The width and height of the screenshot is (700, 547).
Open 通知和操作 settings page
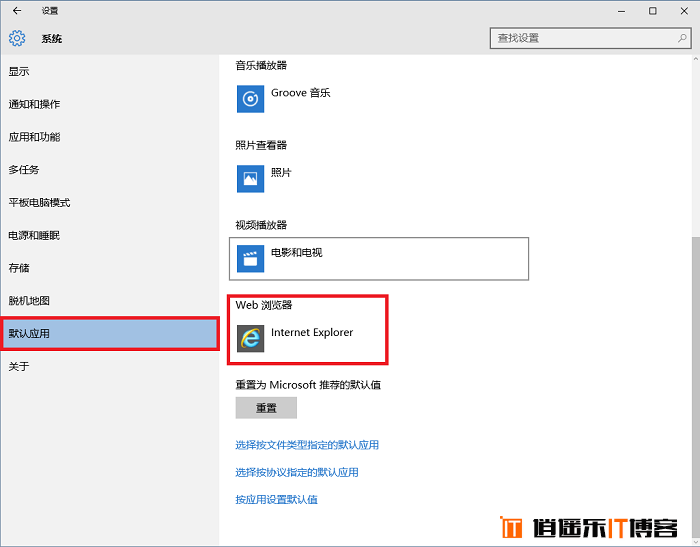[109, 104]
